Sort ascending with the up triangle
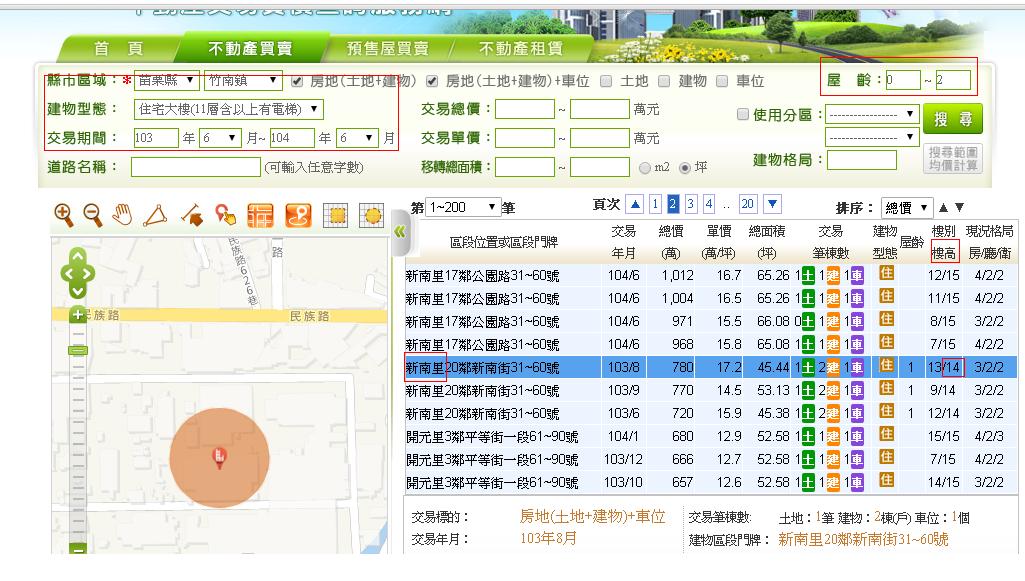The width and height of the screenshot is (1025, 581). (x=943, y=208)
